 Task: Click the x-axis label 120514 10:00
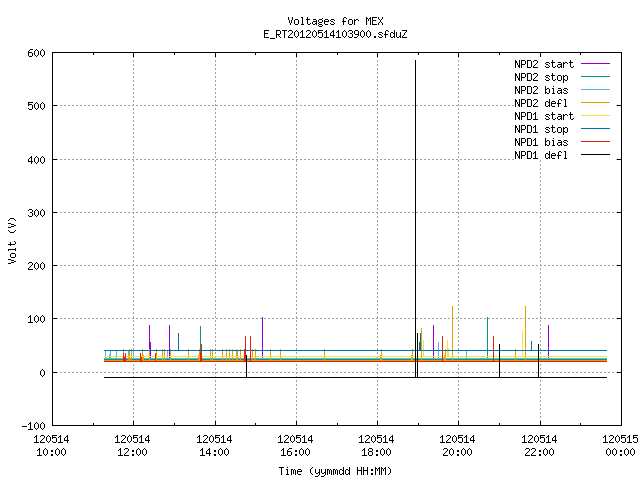(x=51, y=446)
